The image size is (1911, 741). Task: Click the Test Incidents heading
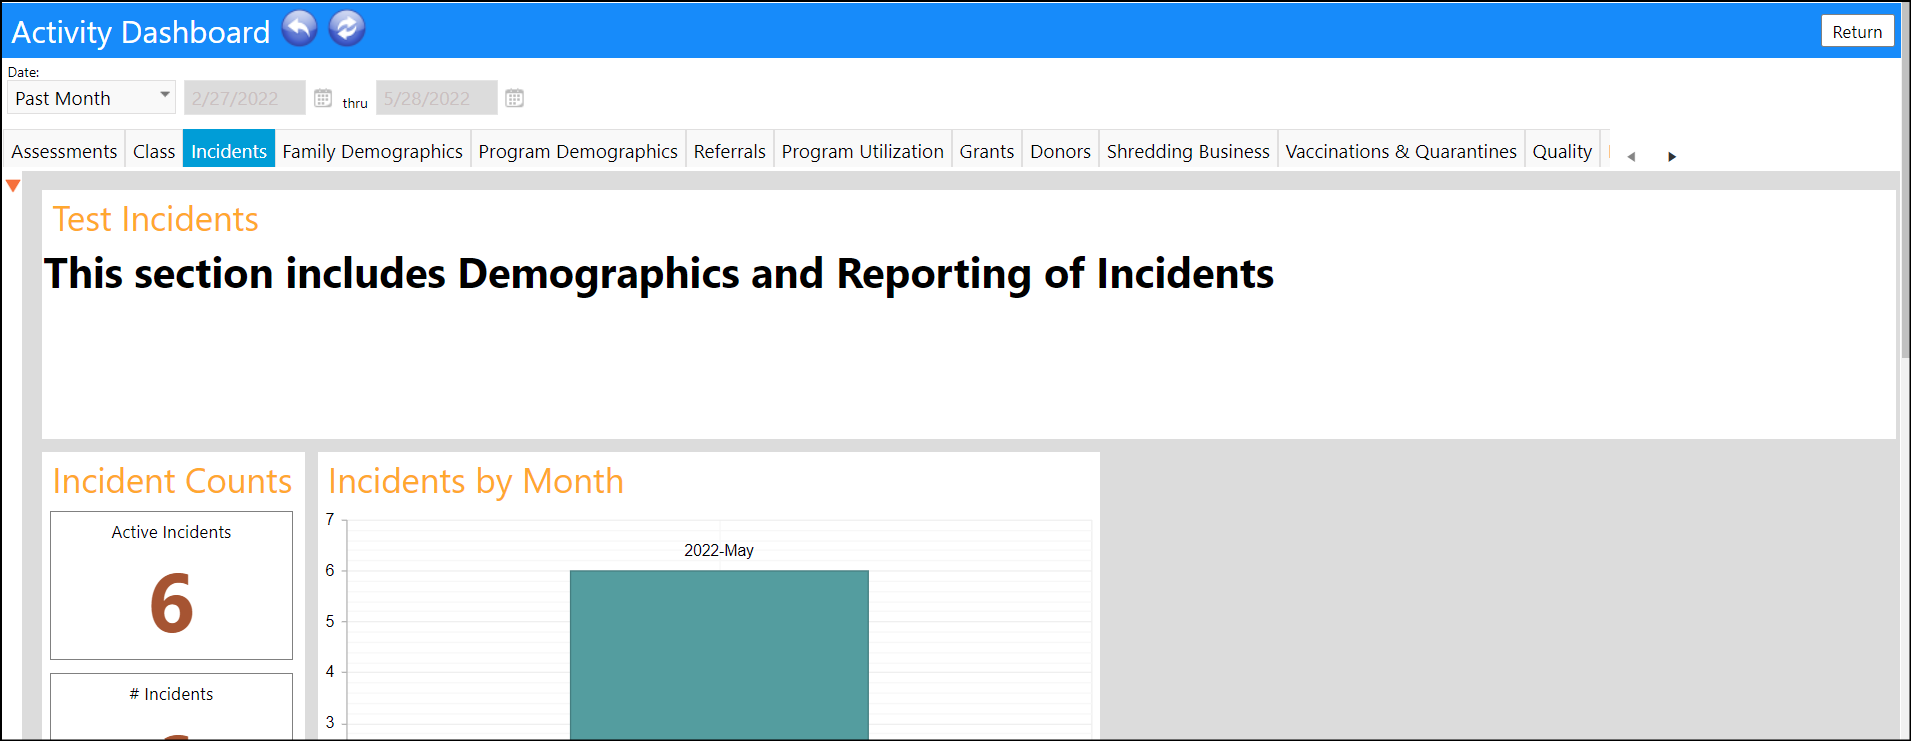[155, 219]
